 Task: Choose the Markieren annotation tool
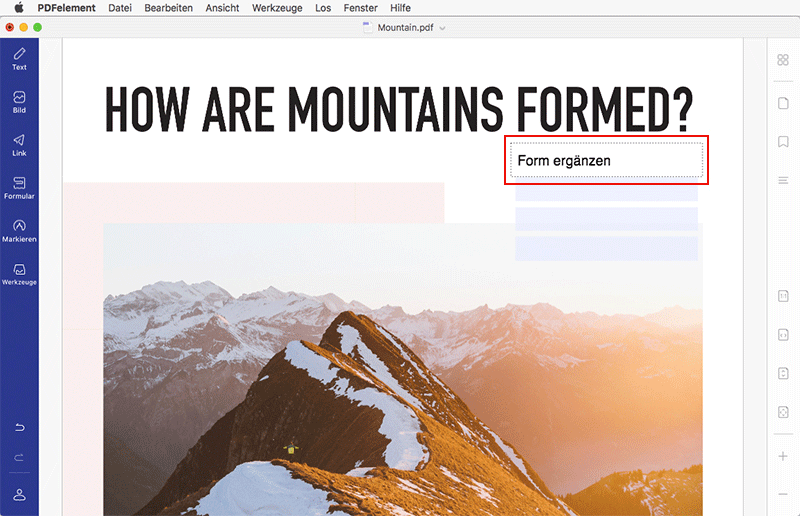19,231
